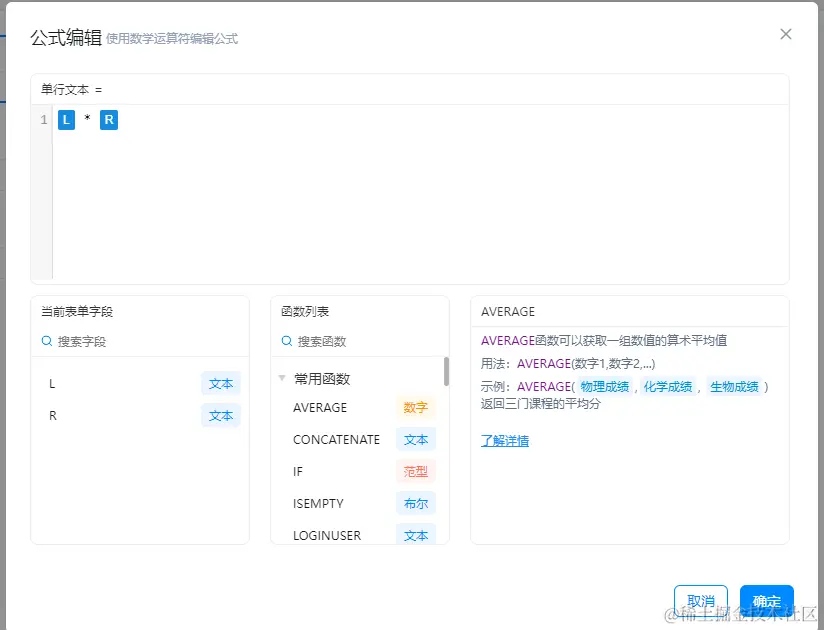Click the 单行文本 = label
Image resolution: width=824 pixels, height=630 pixels.
71,90
